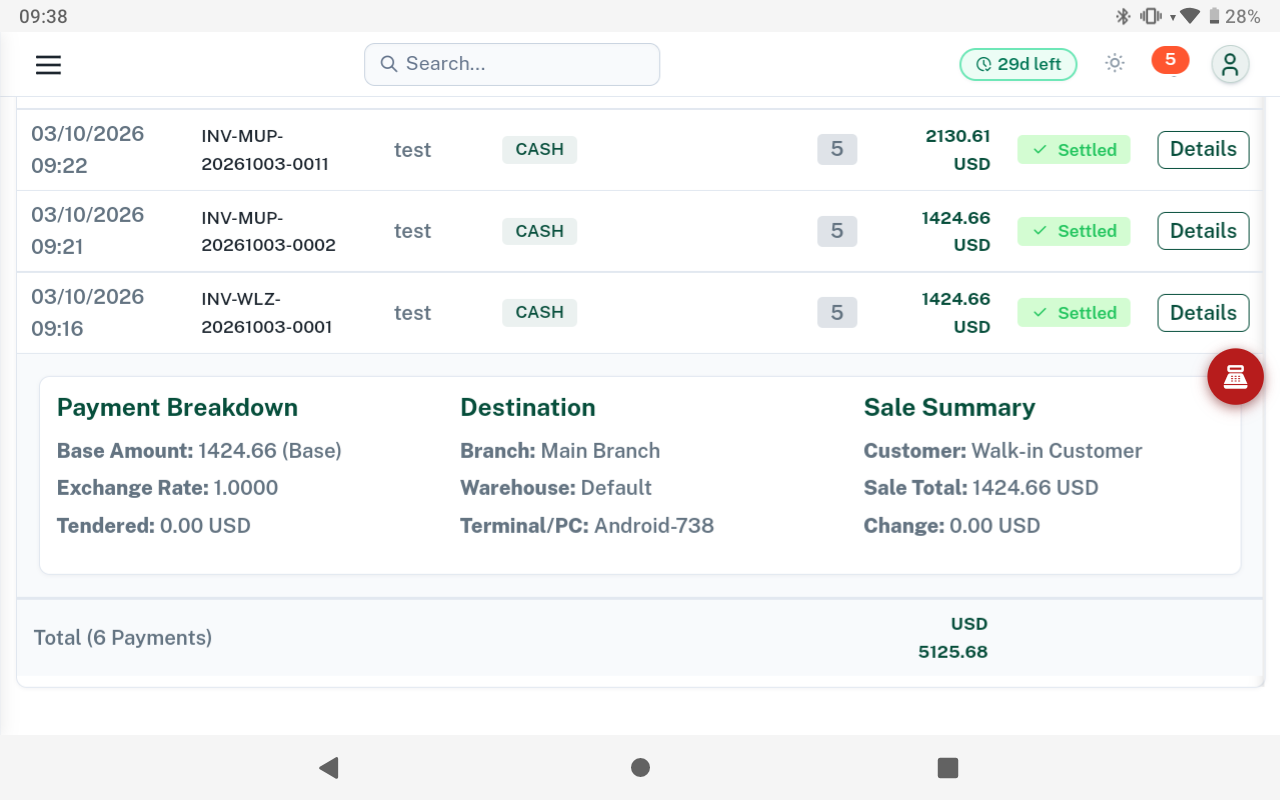Click the total amount USD 5125.68

tap(953, 638)
